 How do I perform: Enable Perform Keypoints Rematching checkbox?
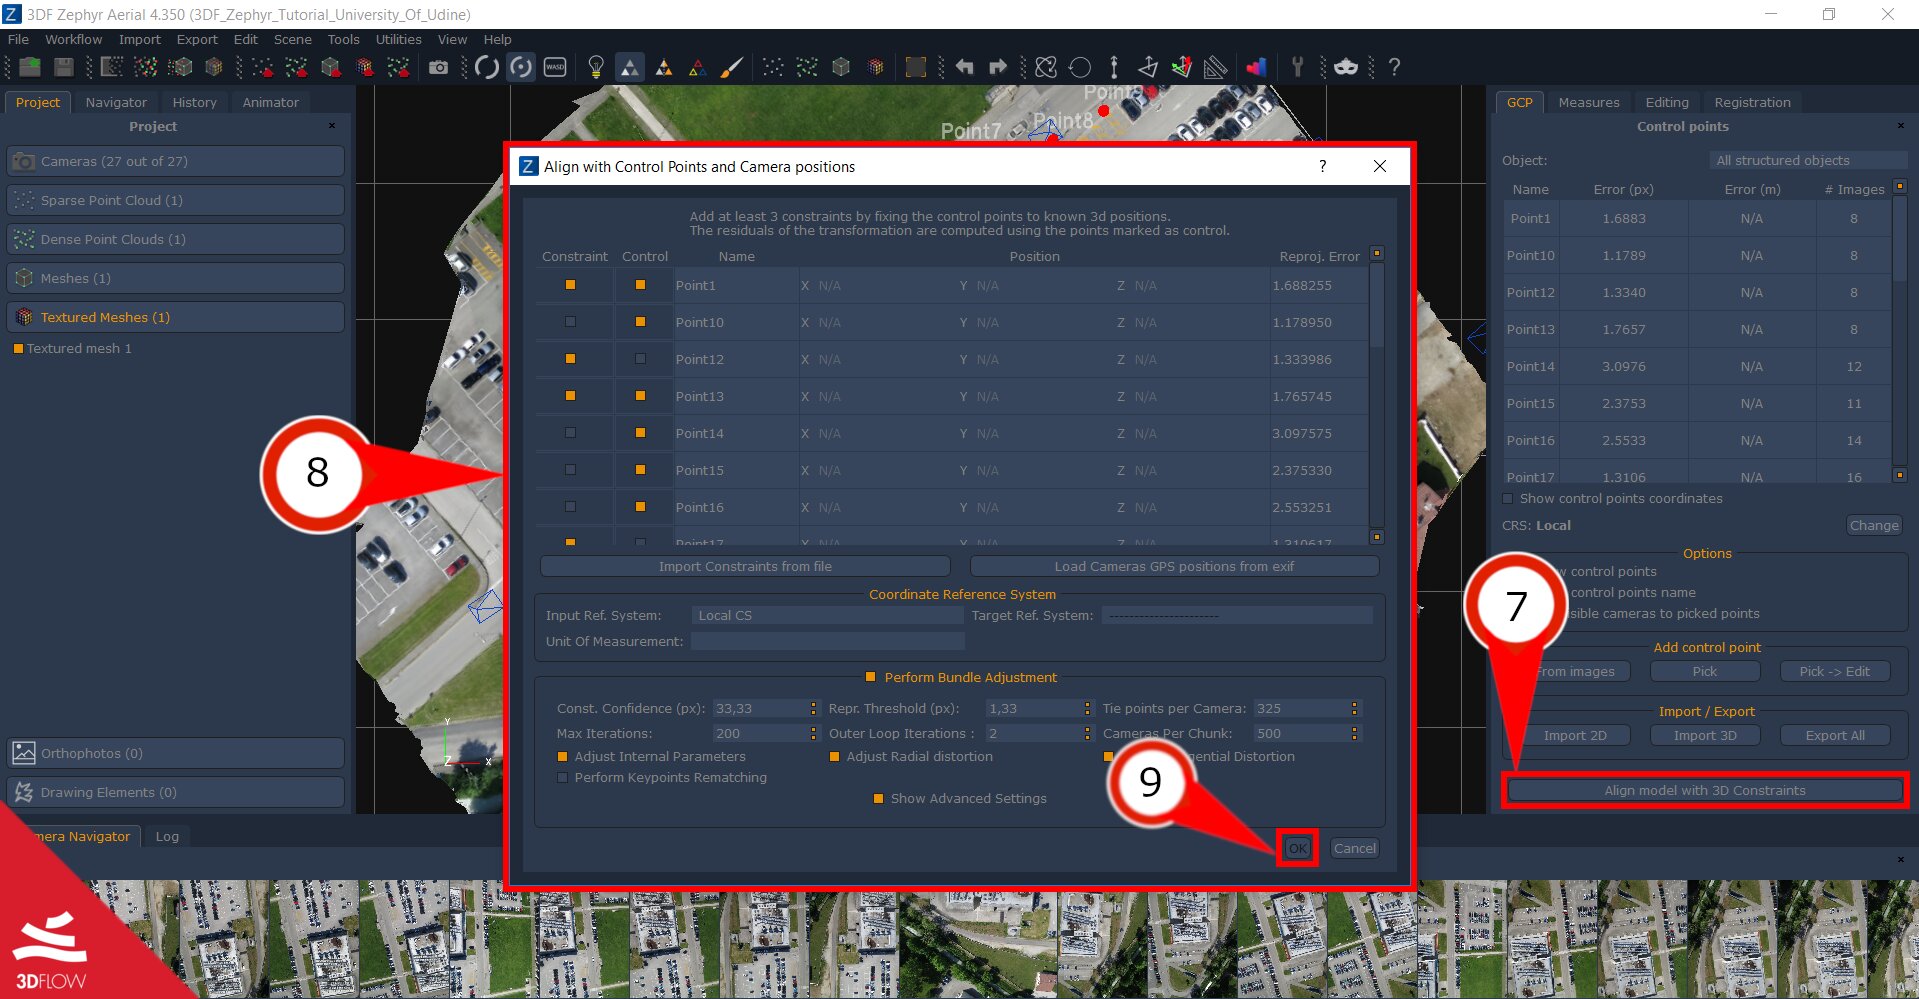562,778
